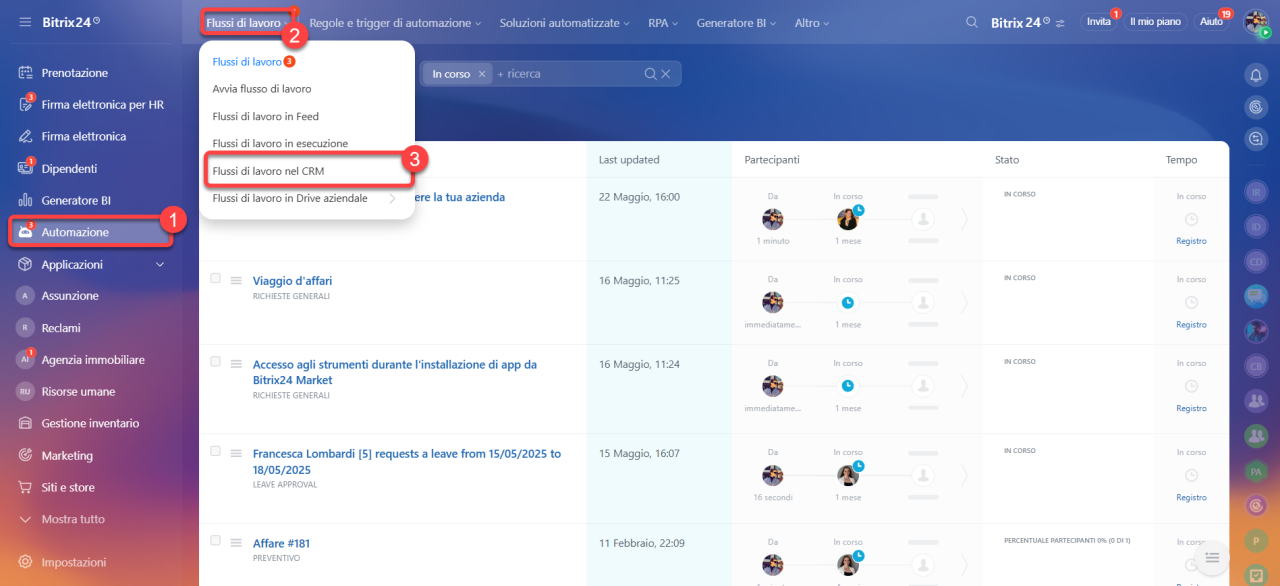The image size is (1280, 586).
Task: Click the Stato column header
Action: tap(1007, 160)
